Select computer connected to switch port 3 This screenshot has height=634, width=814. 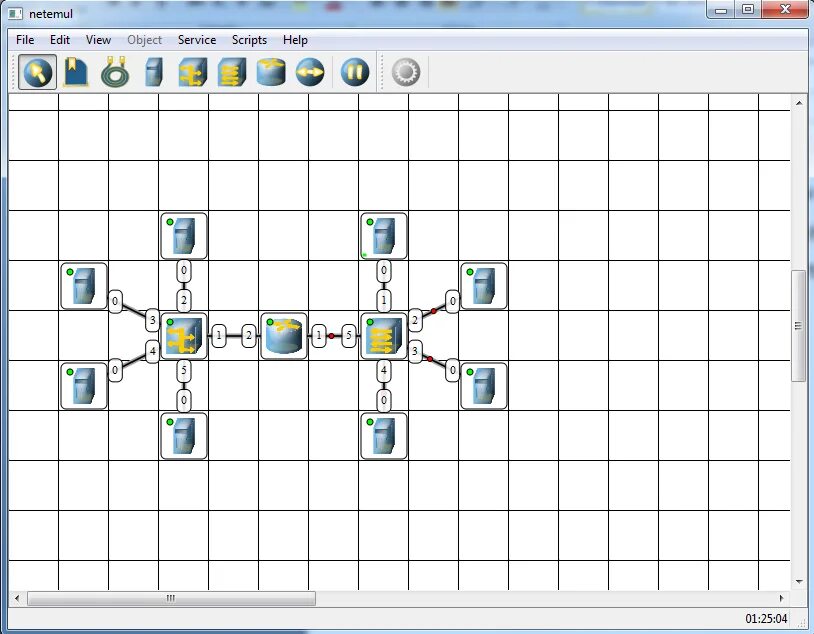point(483,386)
